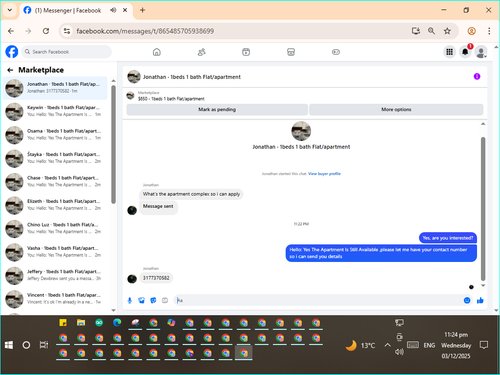
Task: Attach a photo with the image icon
Action: coord(141,301)
